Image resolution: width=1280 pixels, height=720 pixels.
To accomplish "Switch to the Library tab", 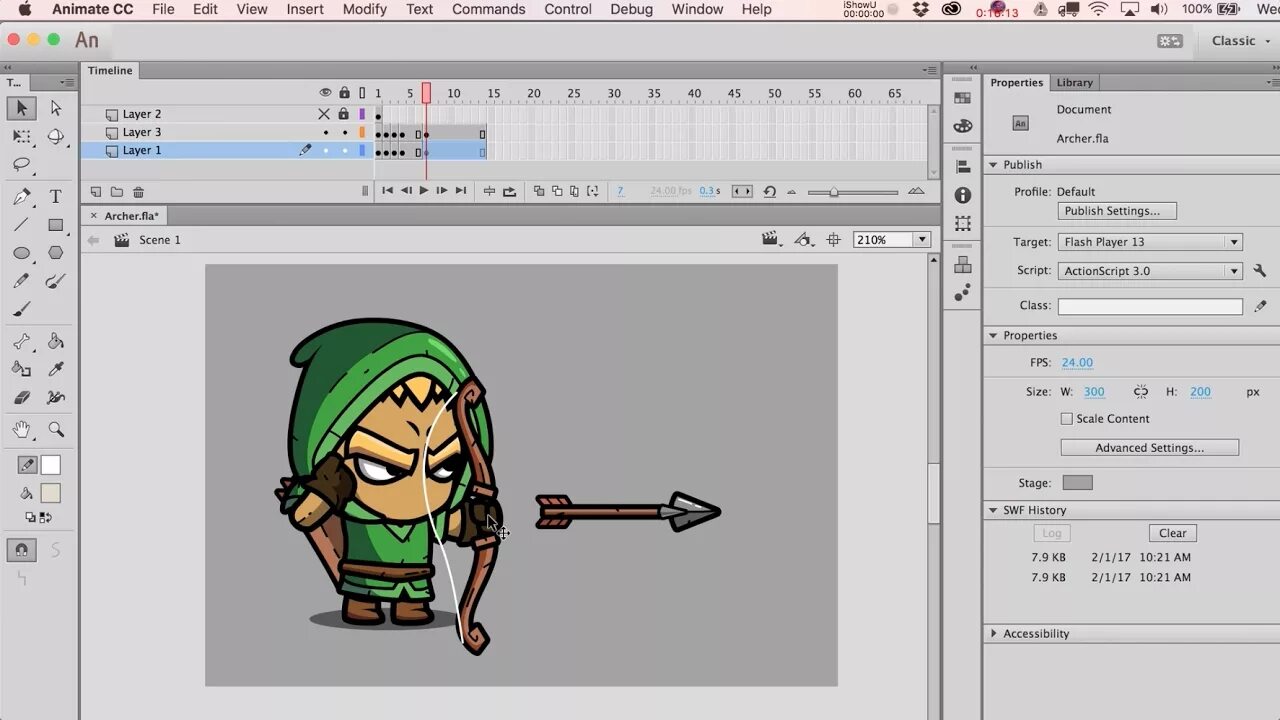I will (1075, 83).
